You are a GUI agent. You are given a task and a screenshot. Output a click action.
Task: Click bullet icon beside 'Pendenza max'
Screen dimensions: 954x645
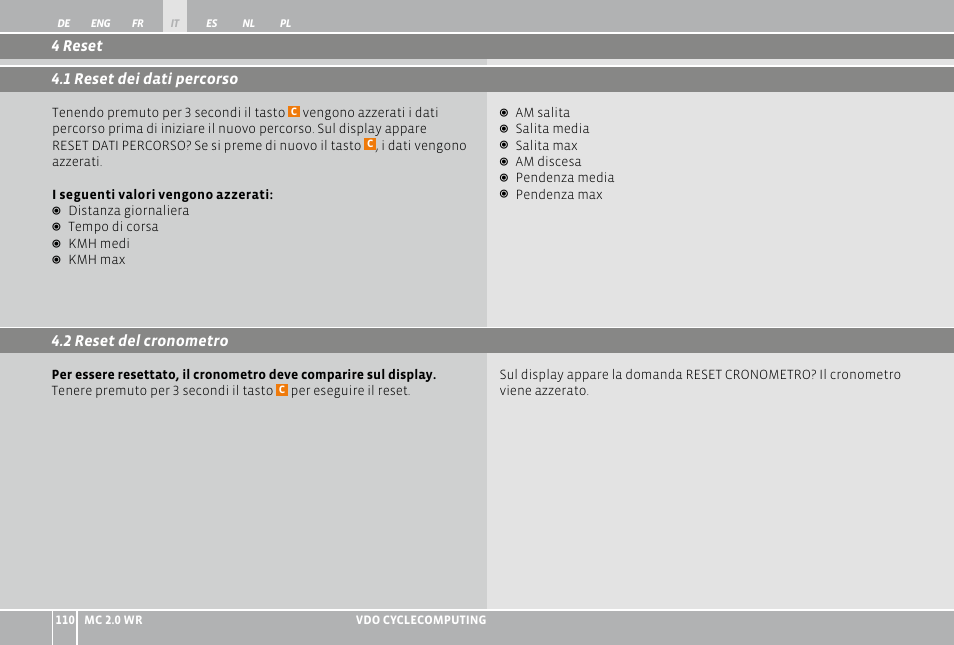tap(504, 194)
